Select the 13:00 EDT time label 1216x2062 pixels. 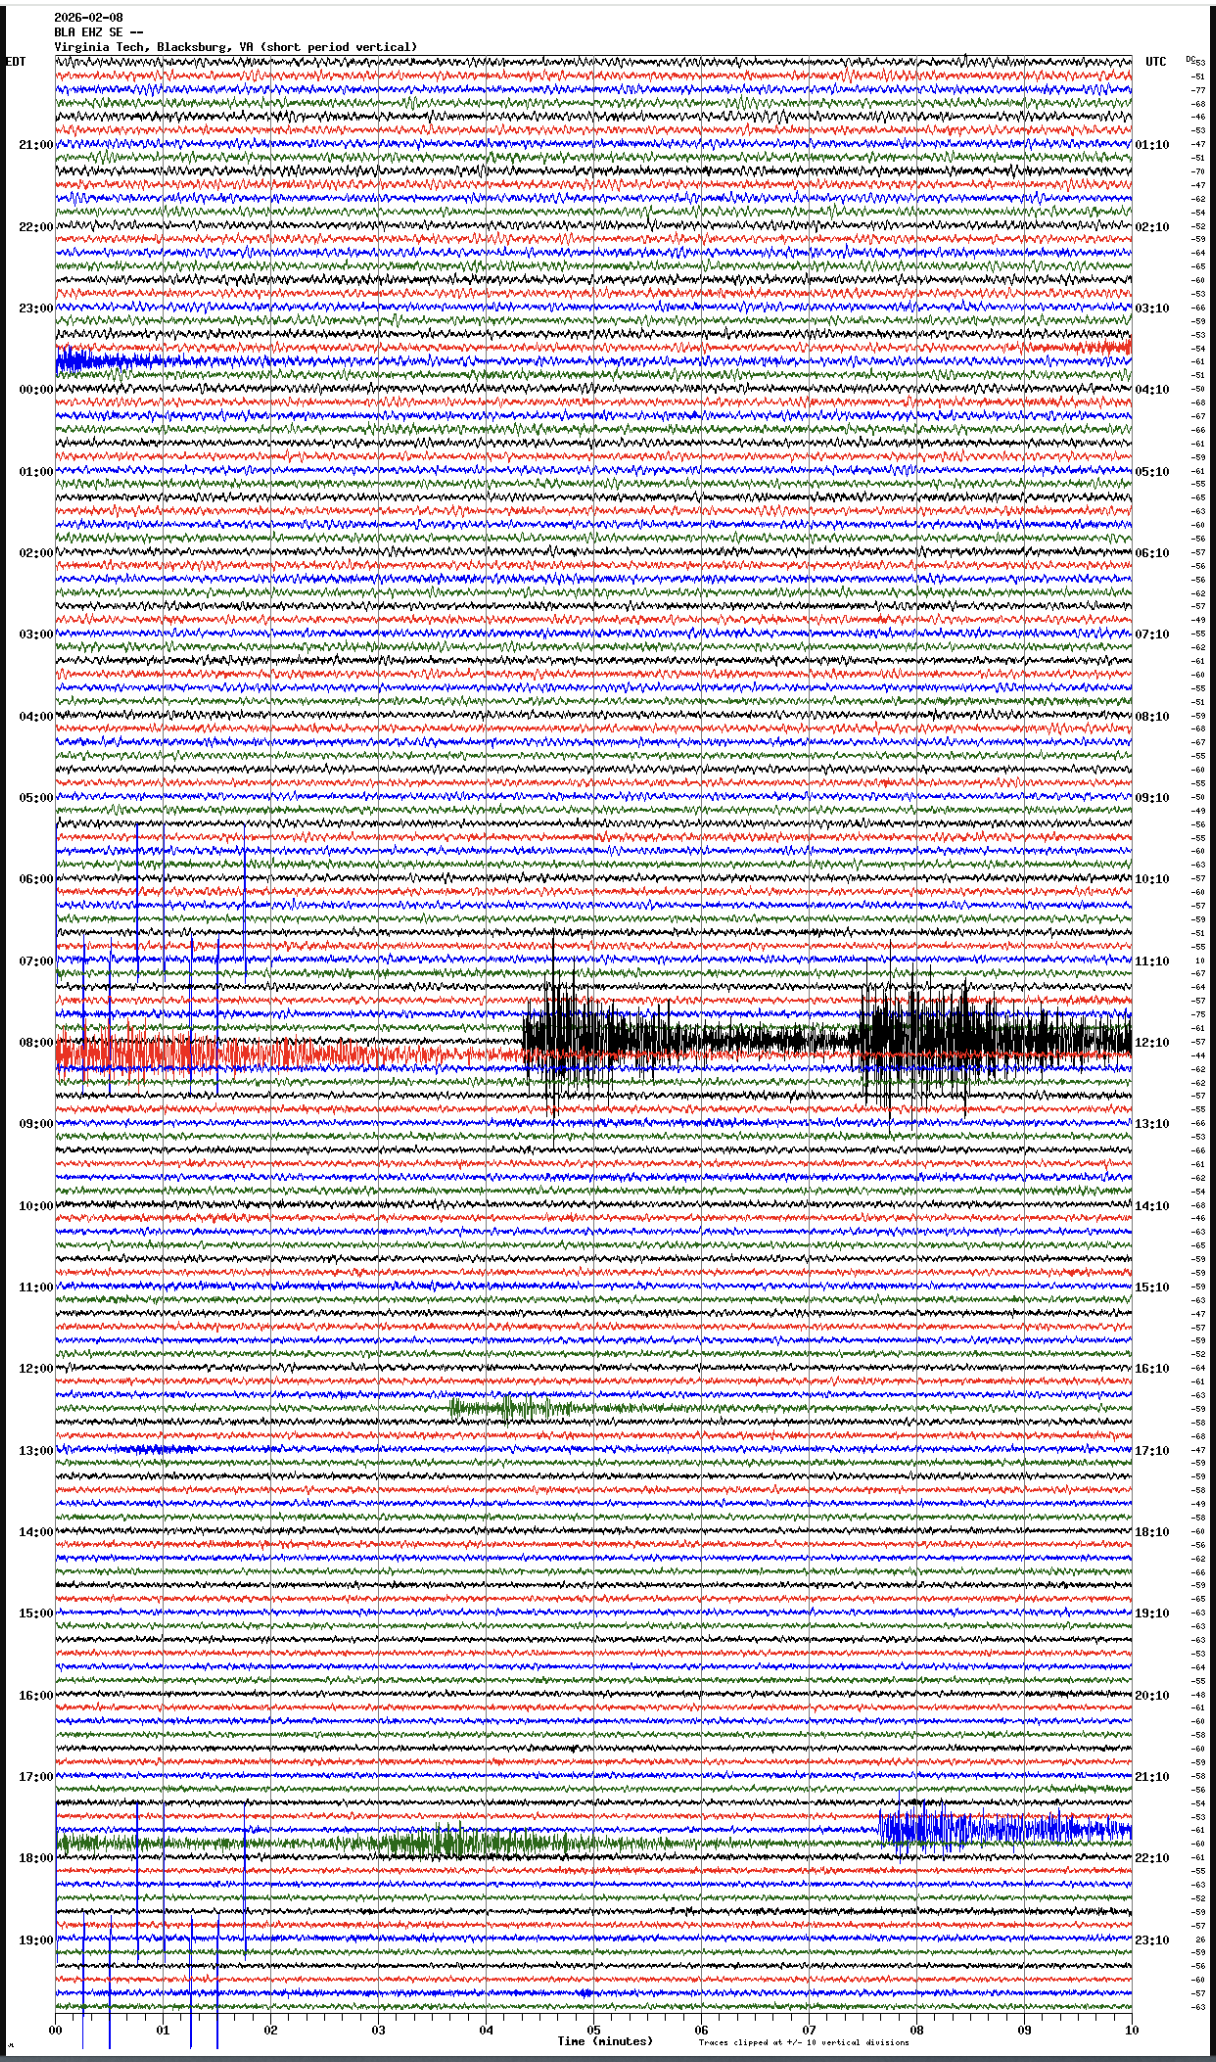pos(35,1451)
